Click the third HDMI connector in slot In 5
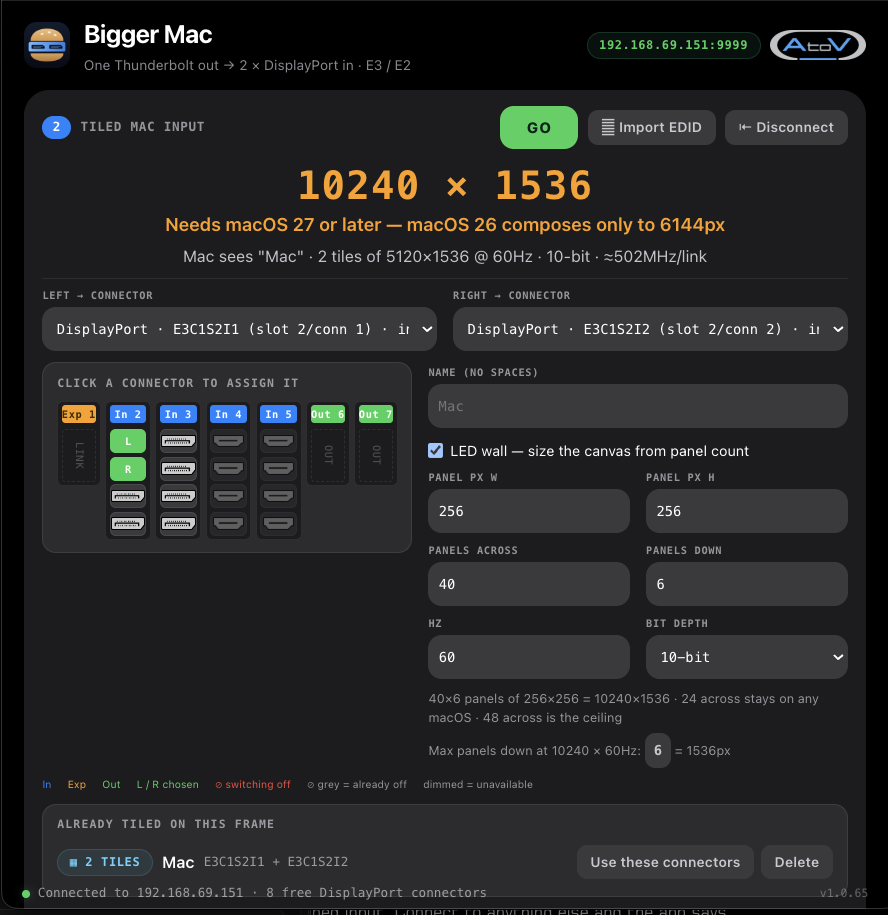Screen dimensions: 888x915 [278, 496]
